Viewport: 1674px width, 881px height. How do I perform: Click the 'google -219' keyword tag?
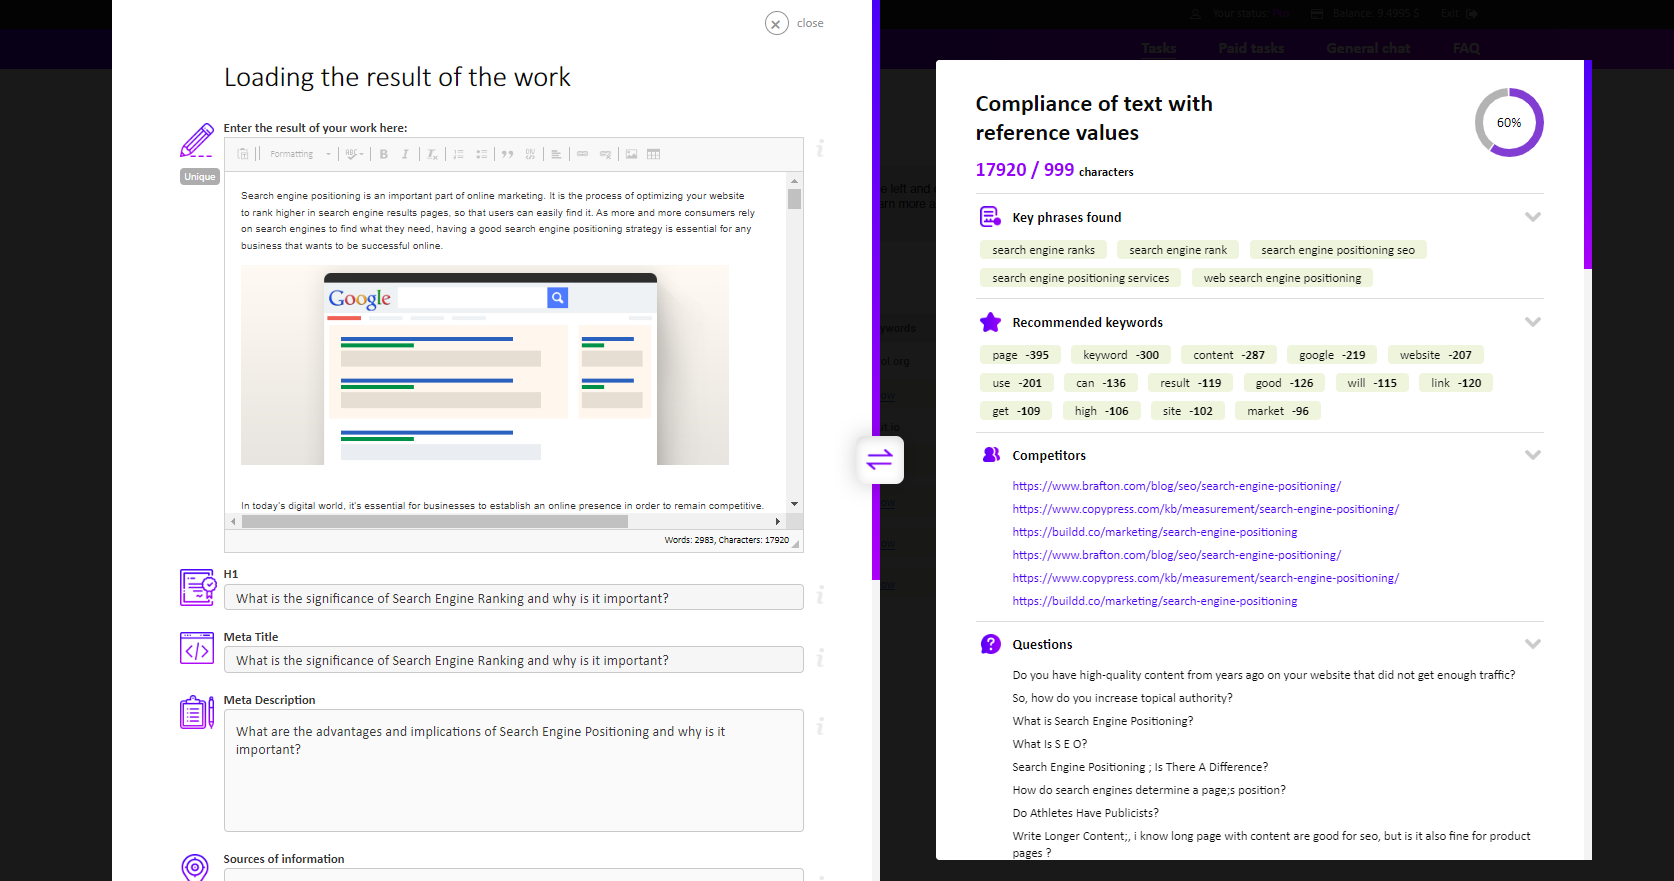tap(1332, 355)
